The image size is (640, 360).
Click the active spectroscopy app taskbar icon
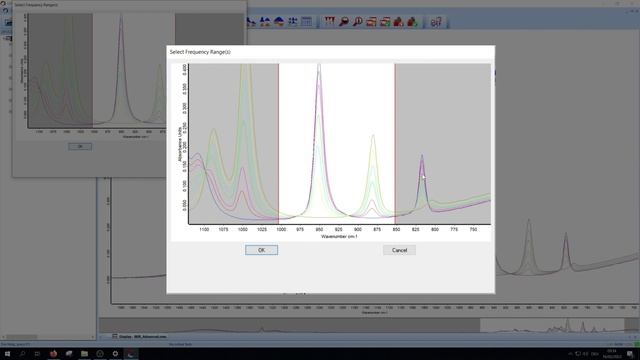(x=131, y=353)
